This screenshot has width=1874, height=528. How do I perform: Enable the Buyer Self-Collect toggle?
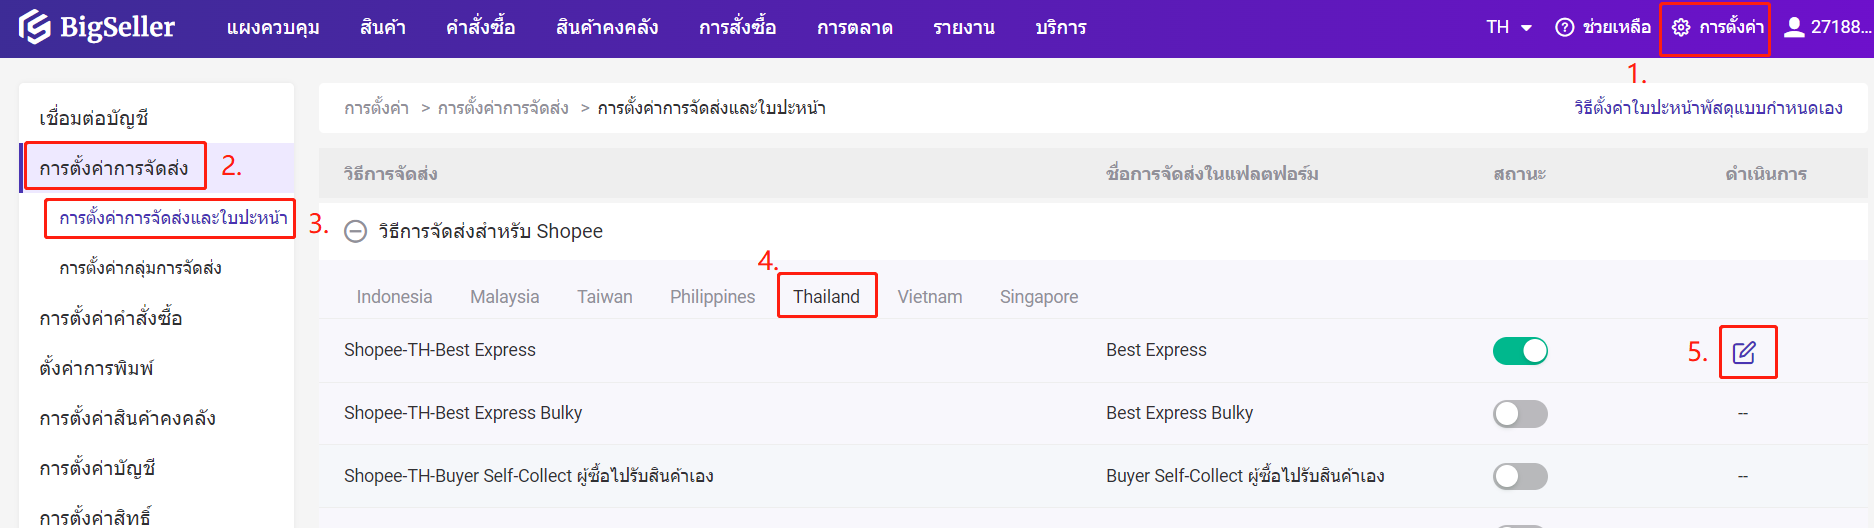(x=1519, y=477)
